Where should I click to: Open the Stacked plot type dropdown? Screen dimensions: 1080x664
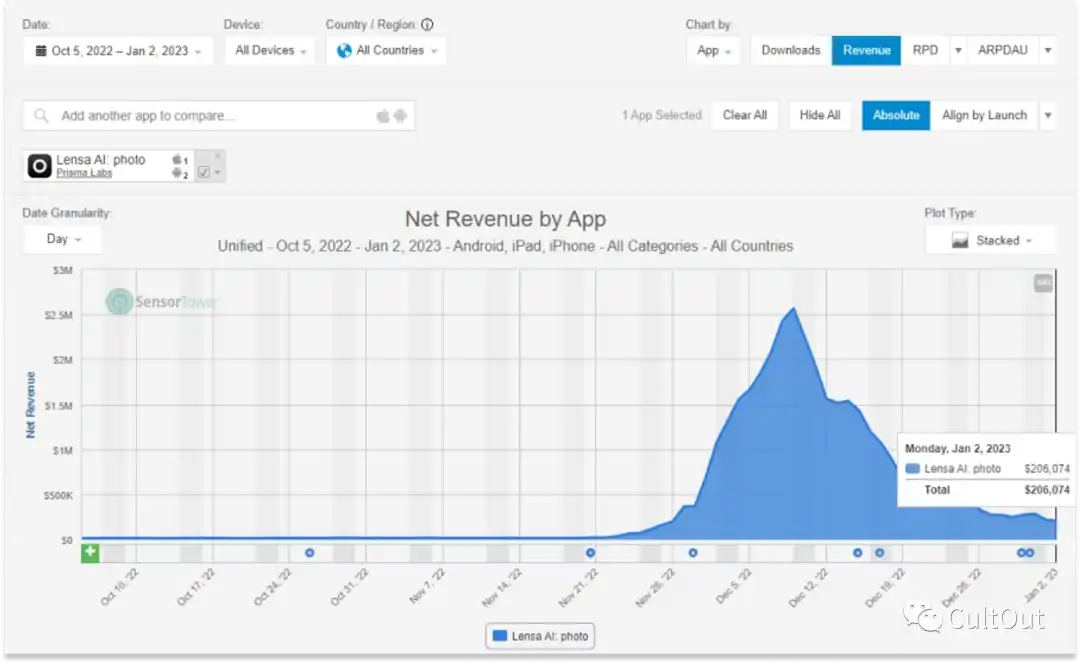click(x=990, y=240)
